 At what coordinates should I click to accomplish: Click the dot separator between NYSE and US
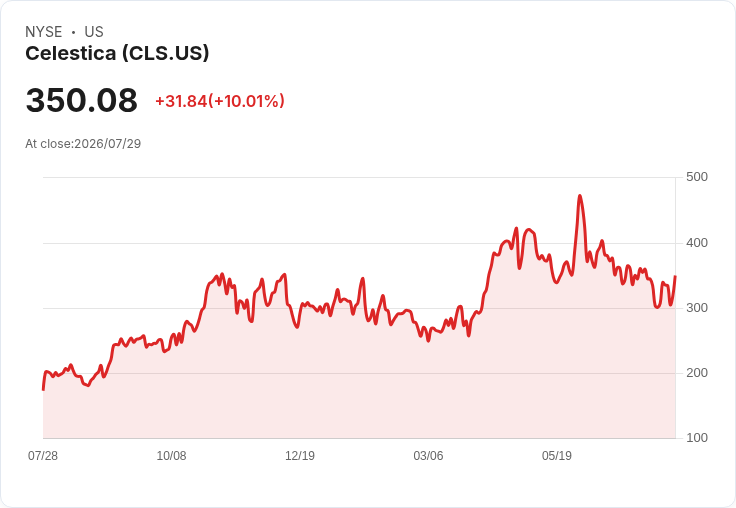[x=73, y=32]
